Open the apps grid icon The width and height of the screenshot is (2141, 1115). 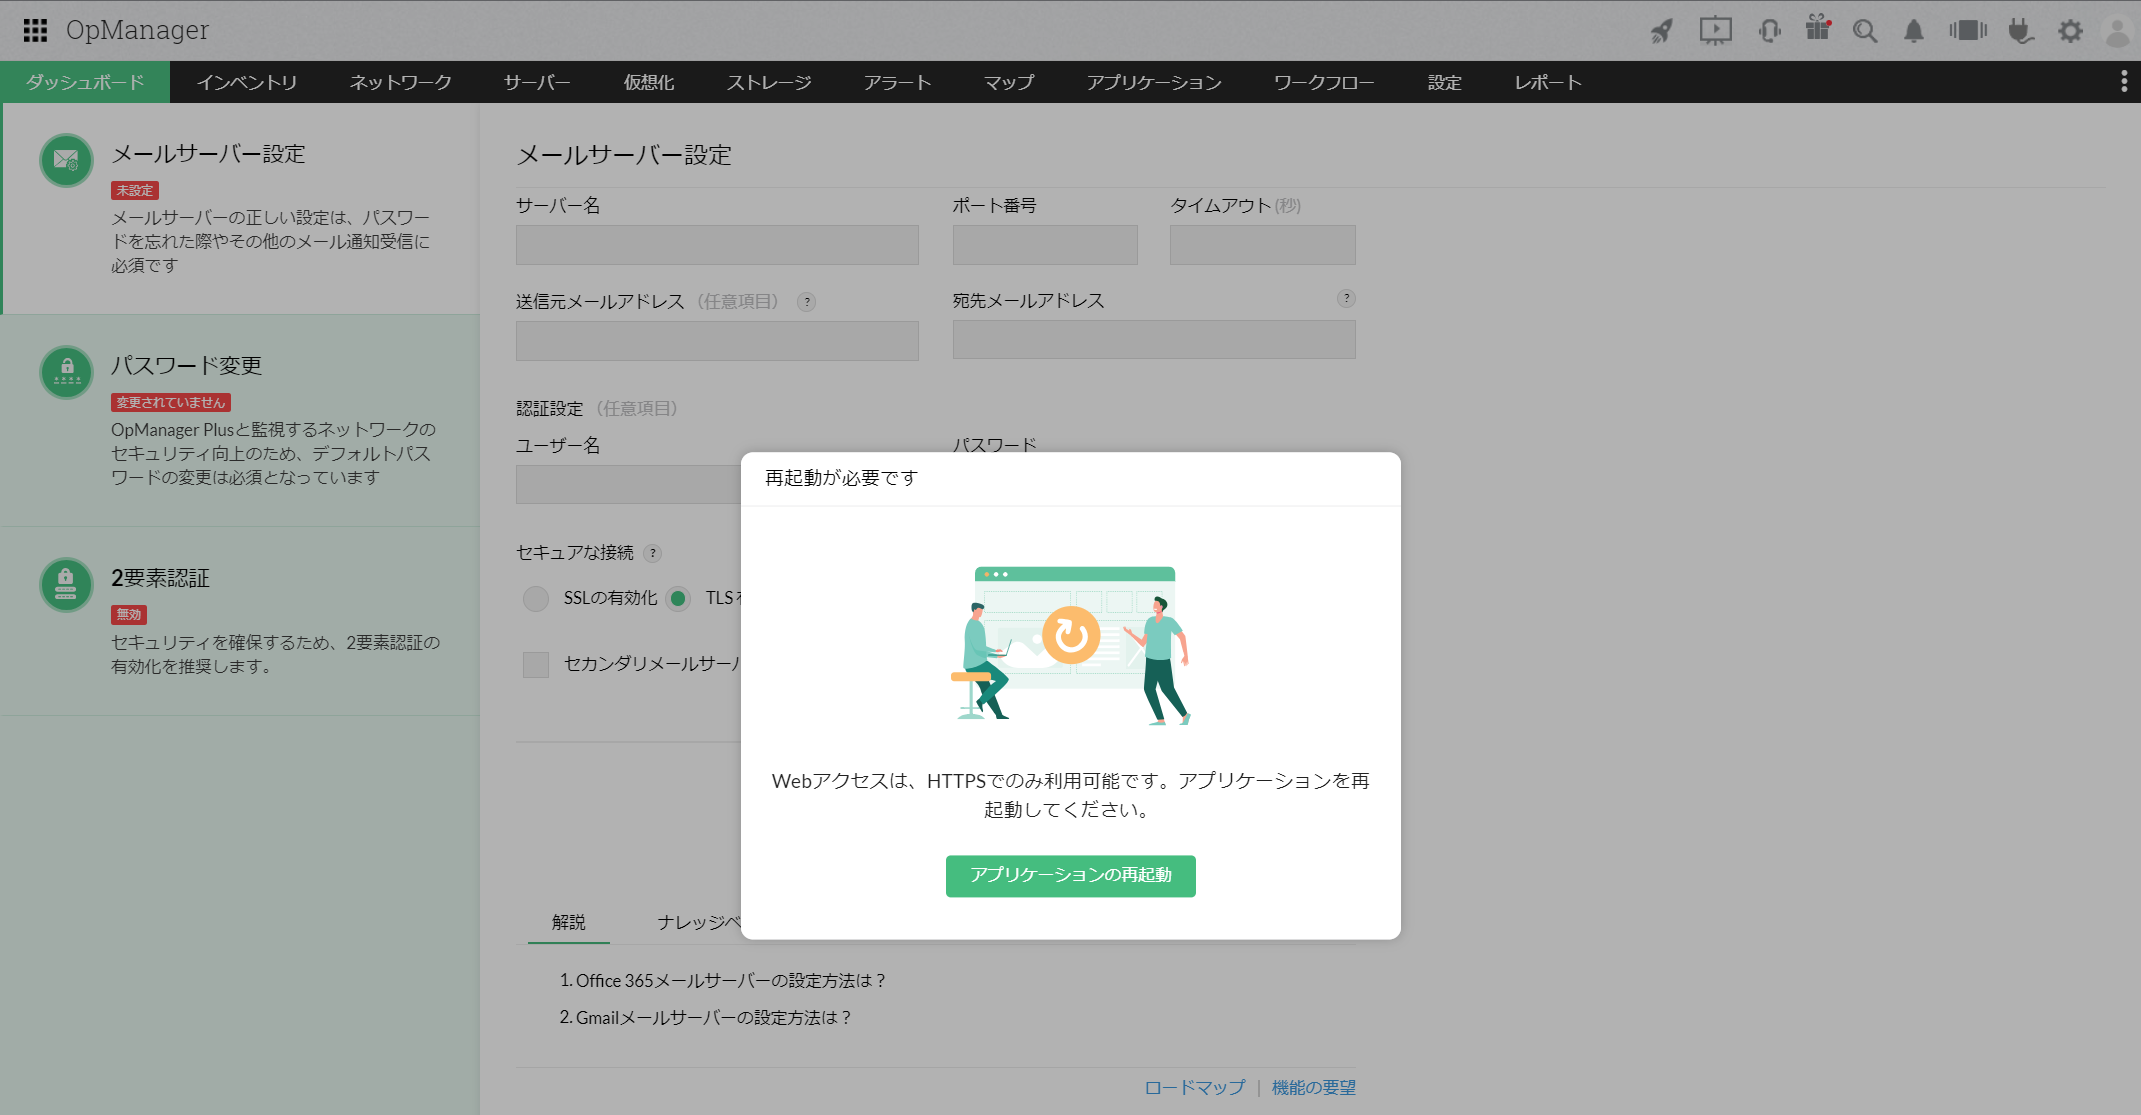coord(35,30)
